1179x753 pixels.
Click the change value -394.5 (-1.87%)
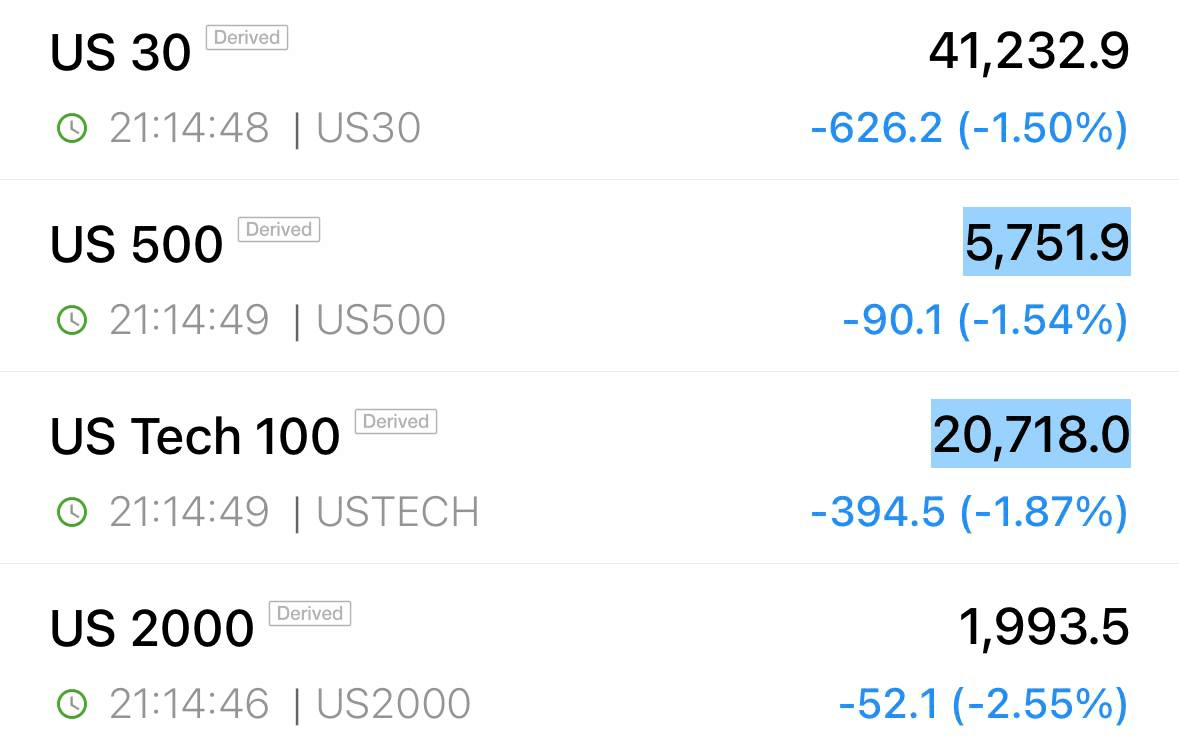pyautogui.click(x=969, y=512)
